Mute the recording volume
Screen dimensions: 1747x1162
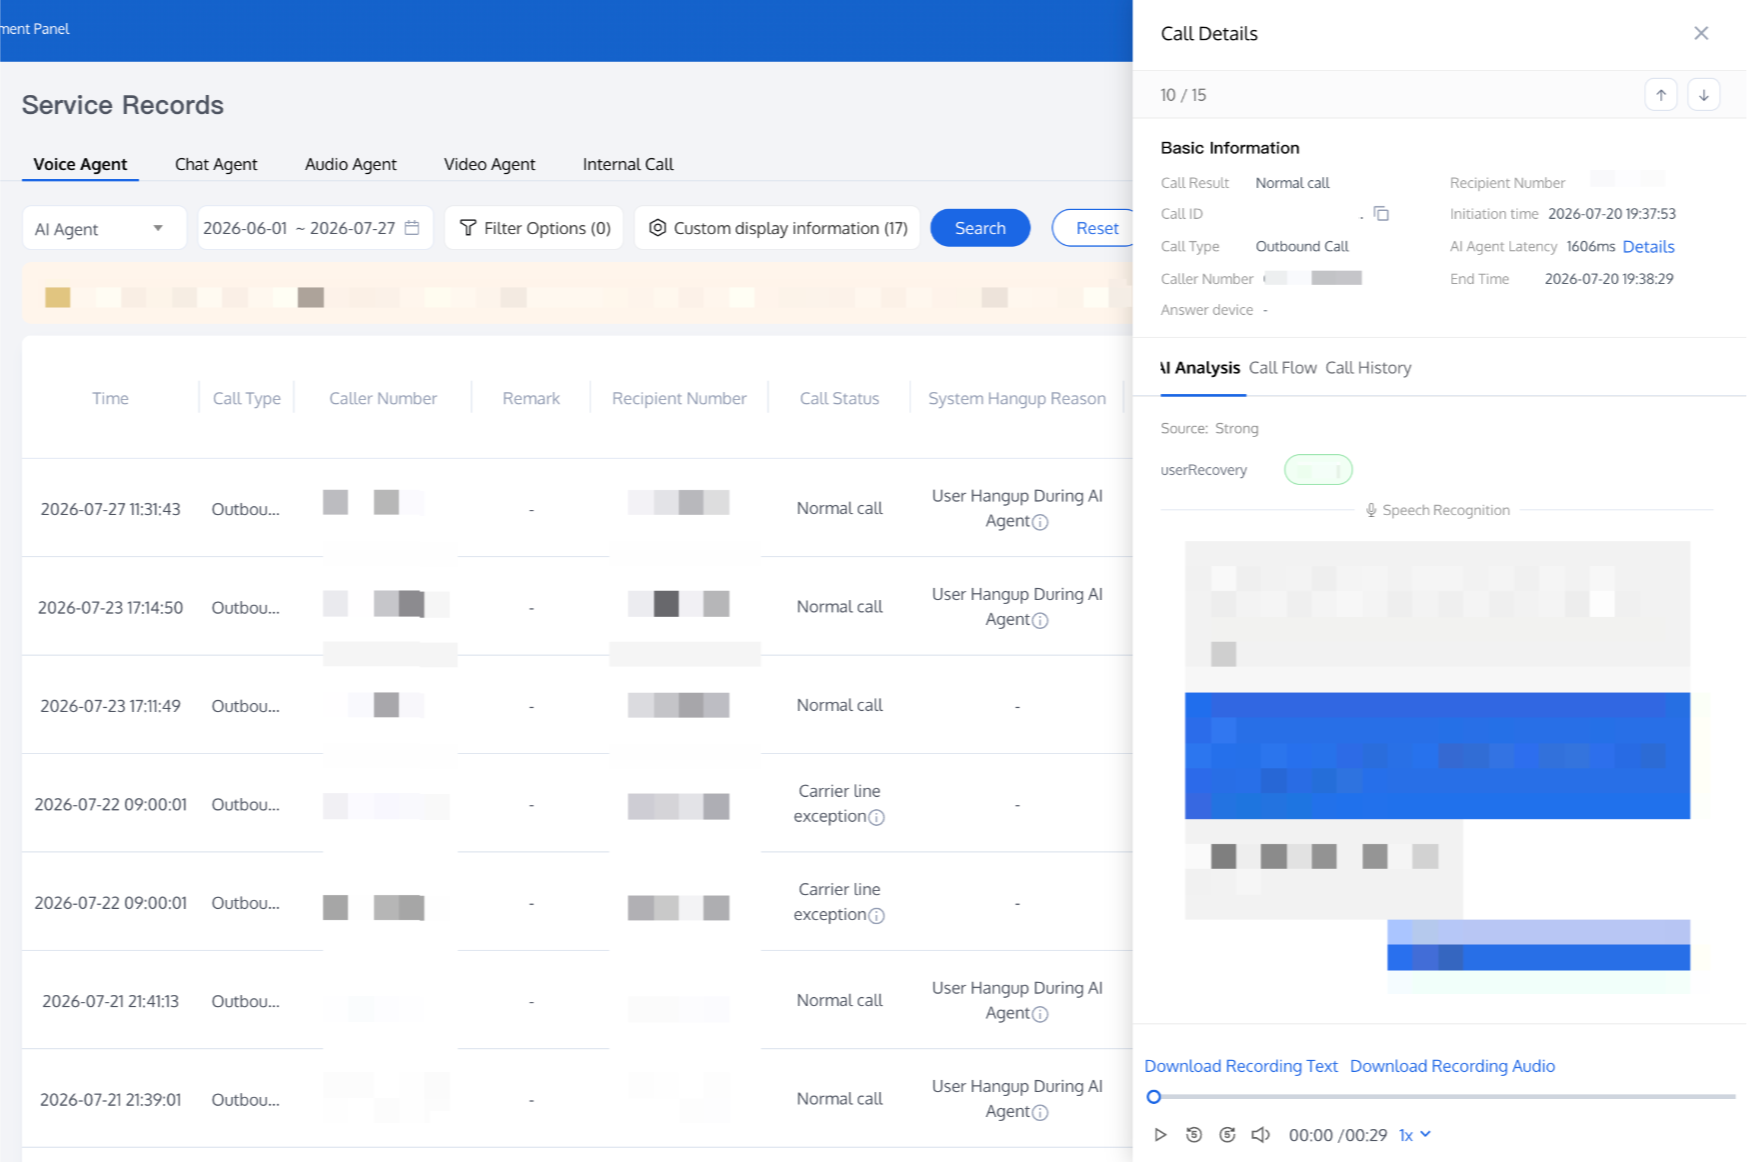1260,1135
